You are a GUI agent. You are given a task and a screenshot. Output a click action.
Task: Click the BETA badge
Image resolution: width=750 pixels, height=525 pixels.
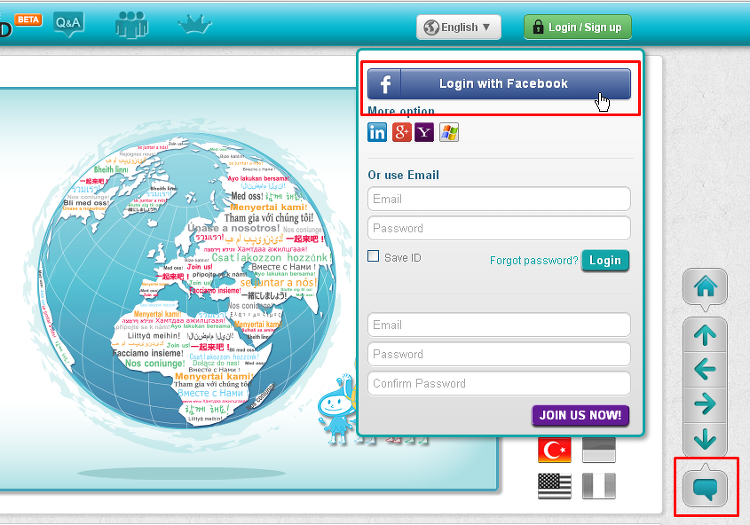click(28, 20)
